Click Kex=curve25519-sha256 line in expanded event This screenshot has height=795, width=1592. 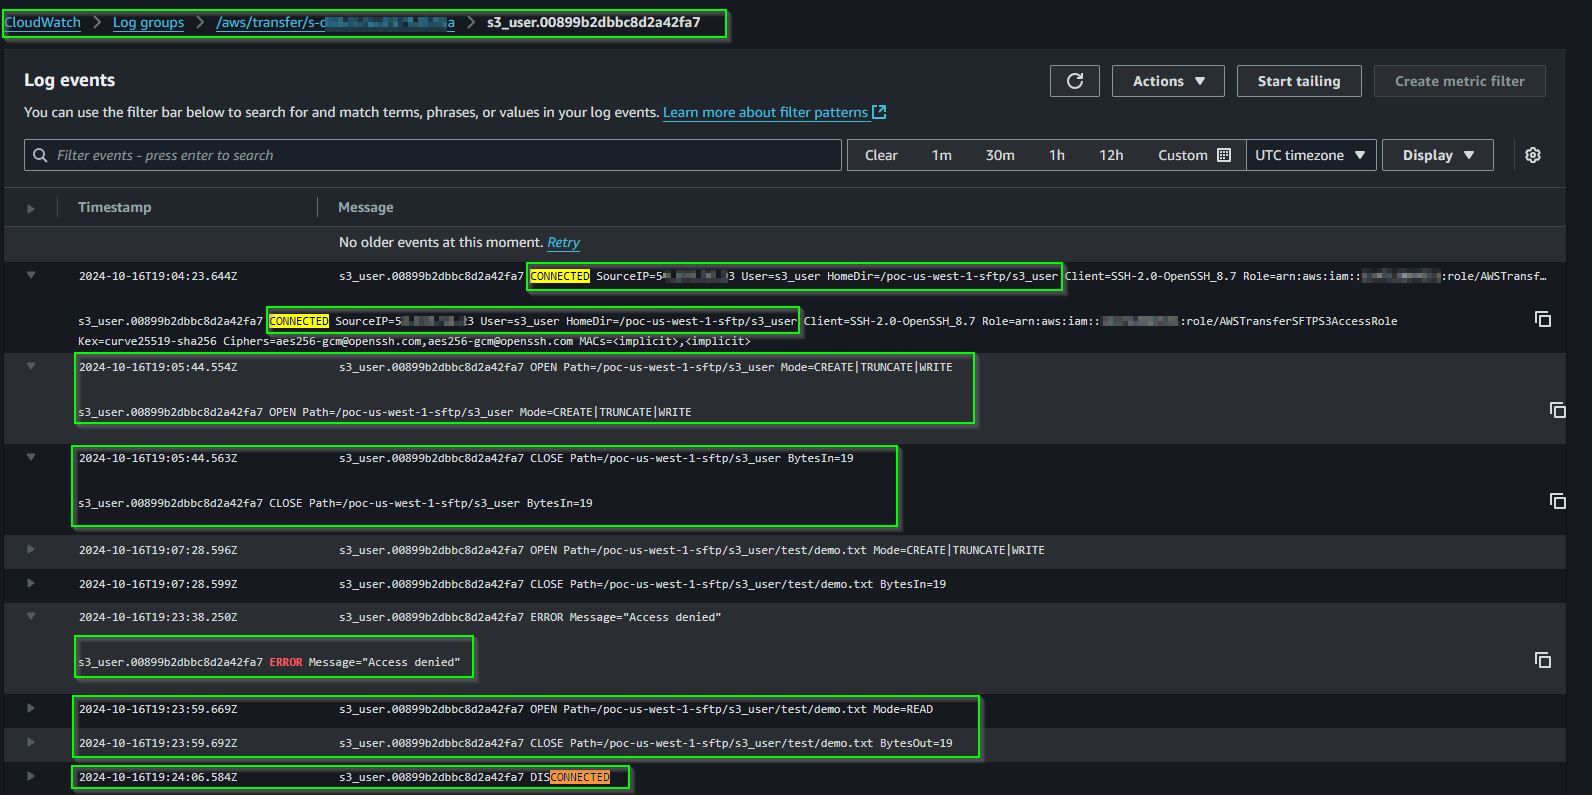tap(414, 341)
